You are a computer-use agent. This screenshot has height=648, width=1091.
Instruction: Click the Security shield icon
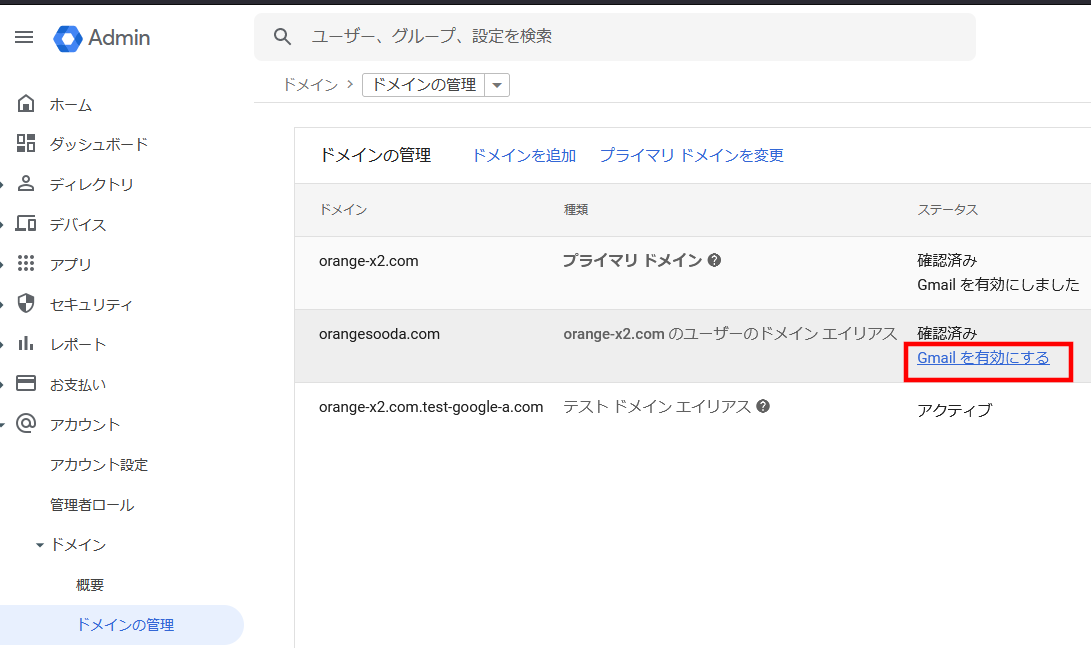[27, 304]
